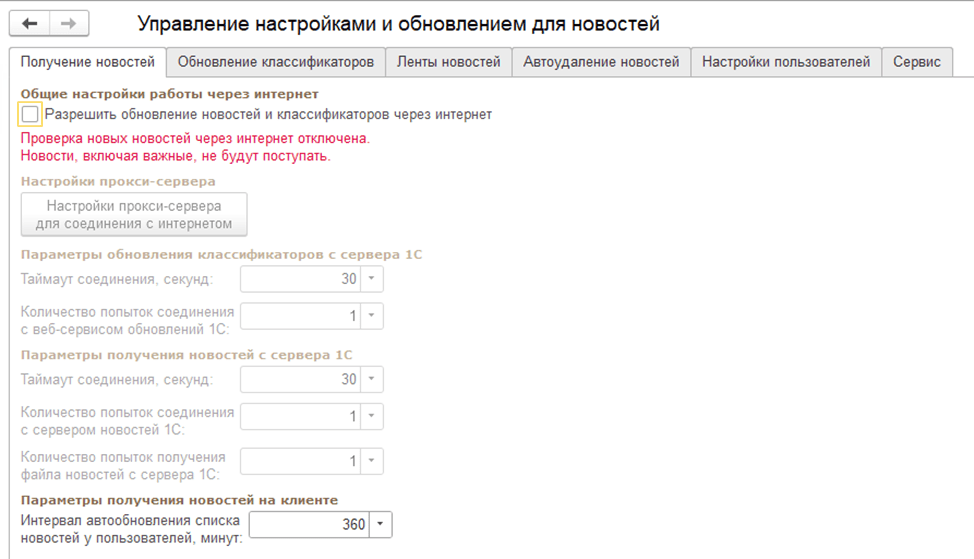Viewport: 974px width, 559px height.
Task: Expand the classifier update timeout dropdown
Action: point(372,279)
